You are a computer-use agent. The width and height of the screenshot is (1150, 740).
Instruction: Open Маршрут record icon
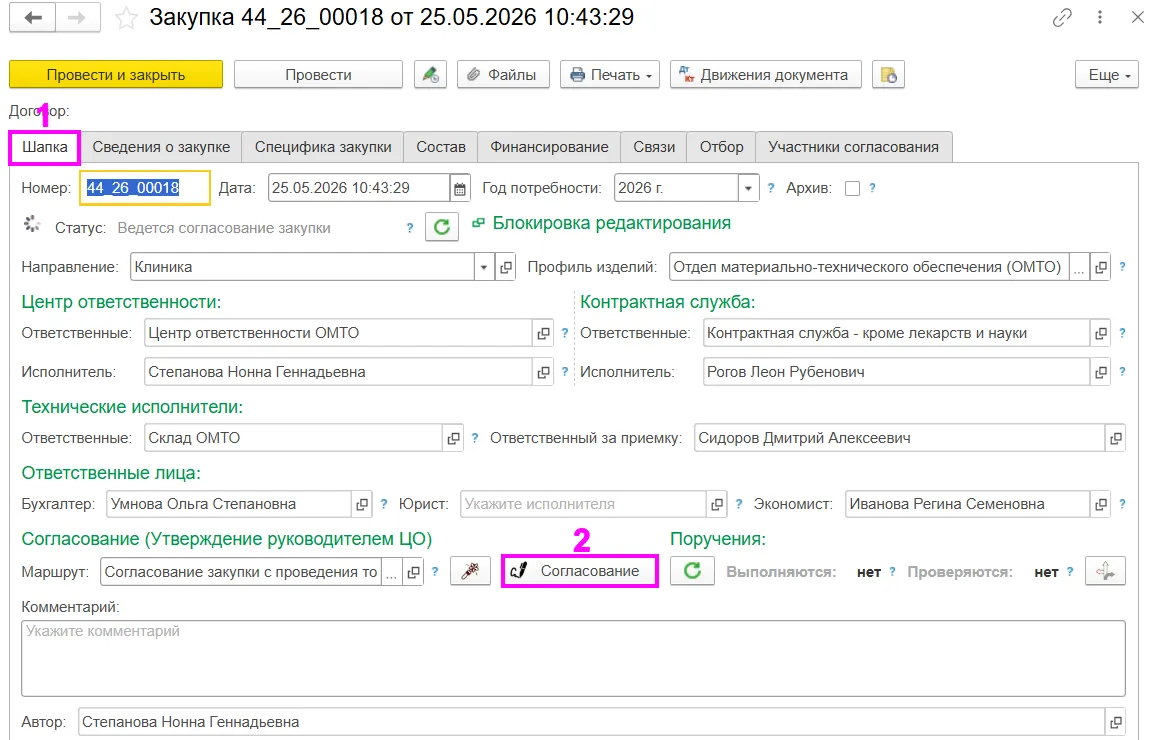[413, 572]
